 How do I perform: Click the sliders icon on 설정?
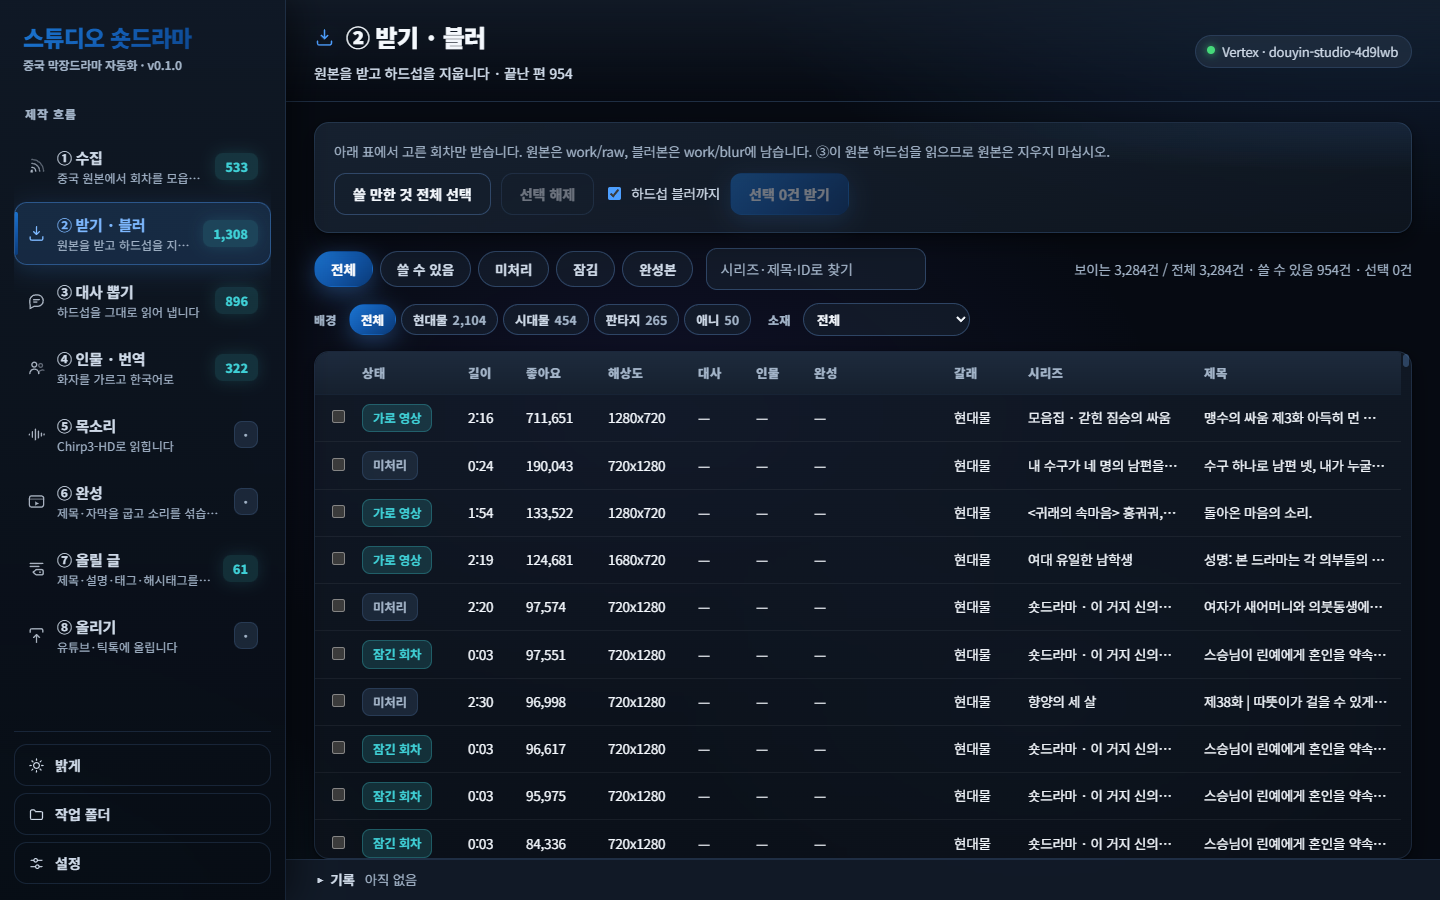coord(36,864)
